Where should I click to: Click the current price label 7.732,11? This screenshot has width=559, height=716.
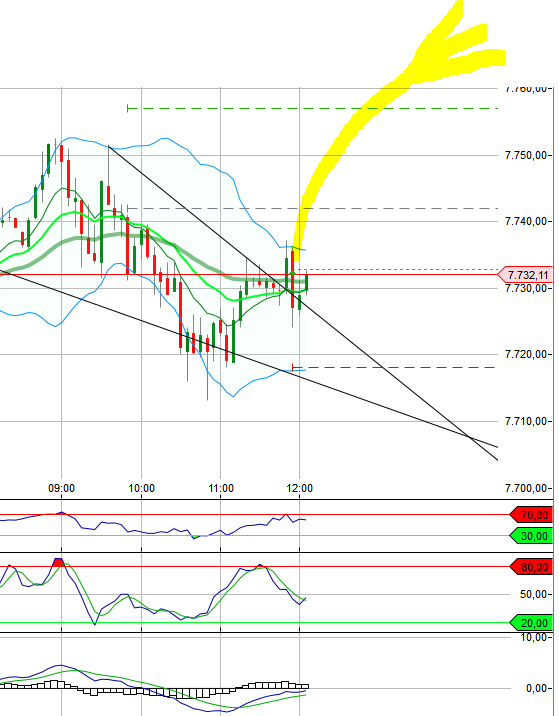[525, 275]
